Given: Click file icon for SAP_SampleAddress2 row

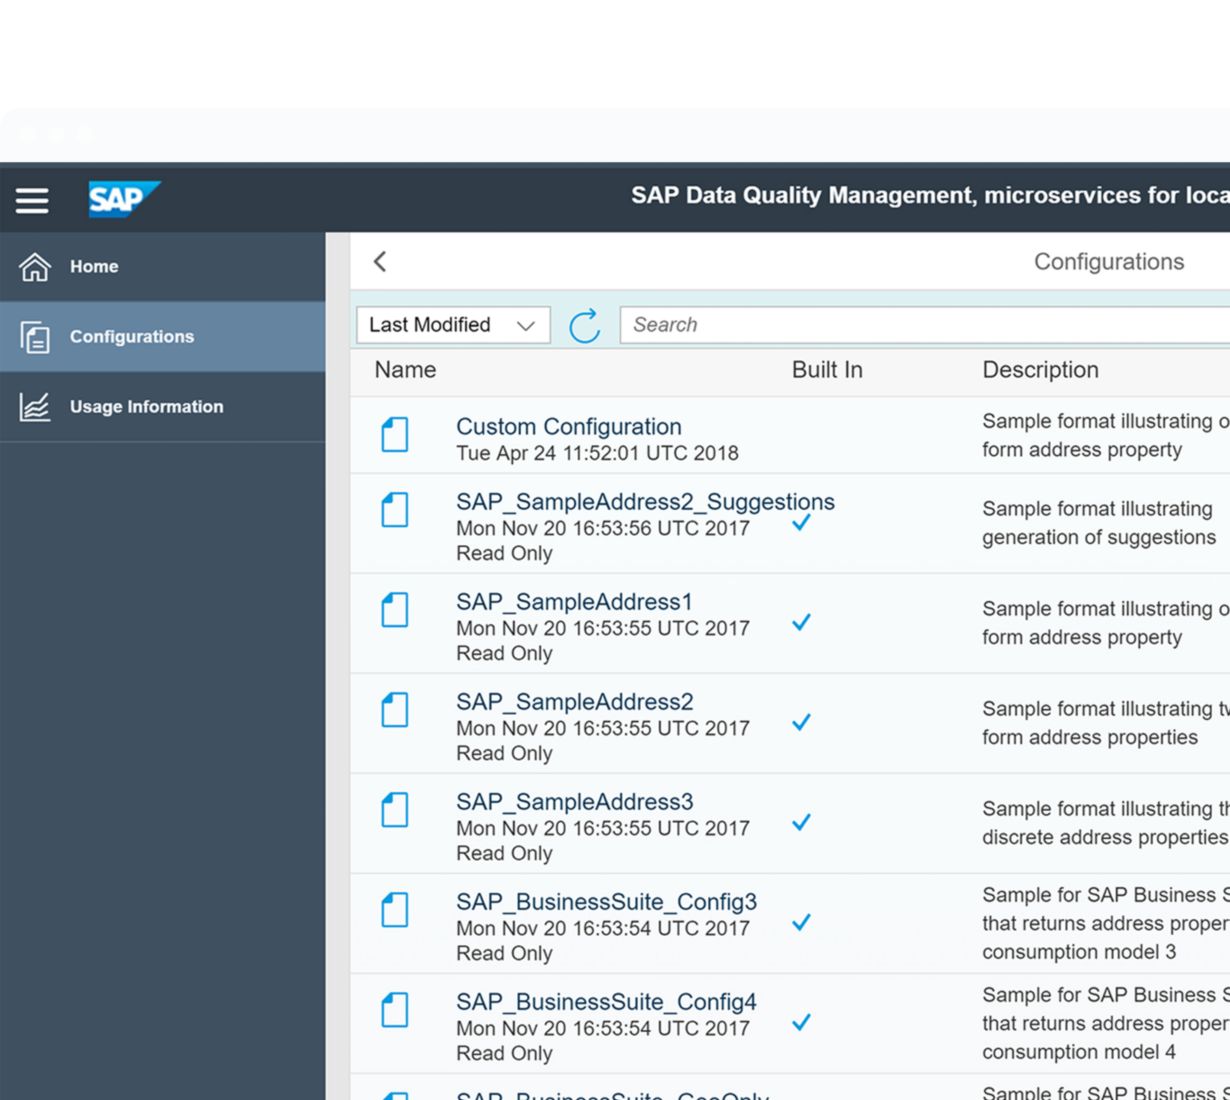Looking at the screenshot, I should pos(395,710).
